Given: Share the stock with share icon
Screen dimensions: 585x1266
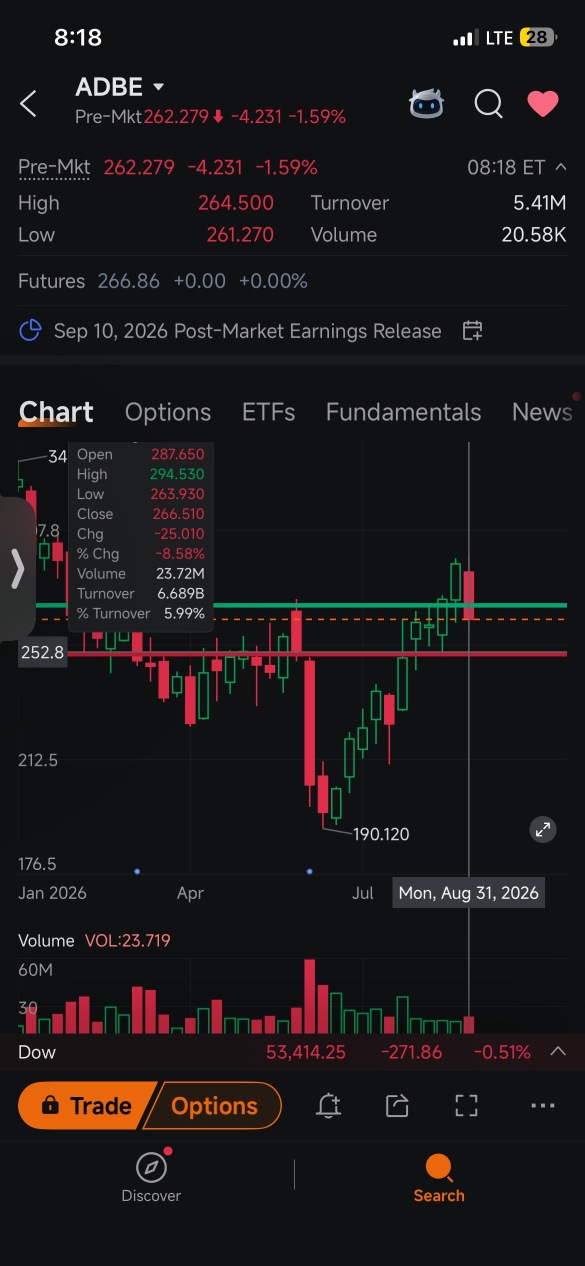Looking at the screenshot, I should [397, 1105].
